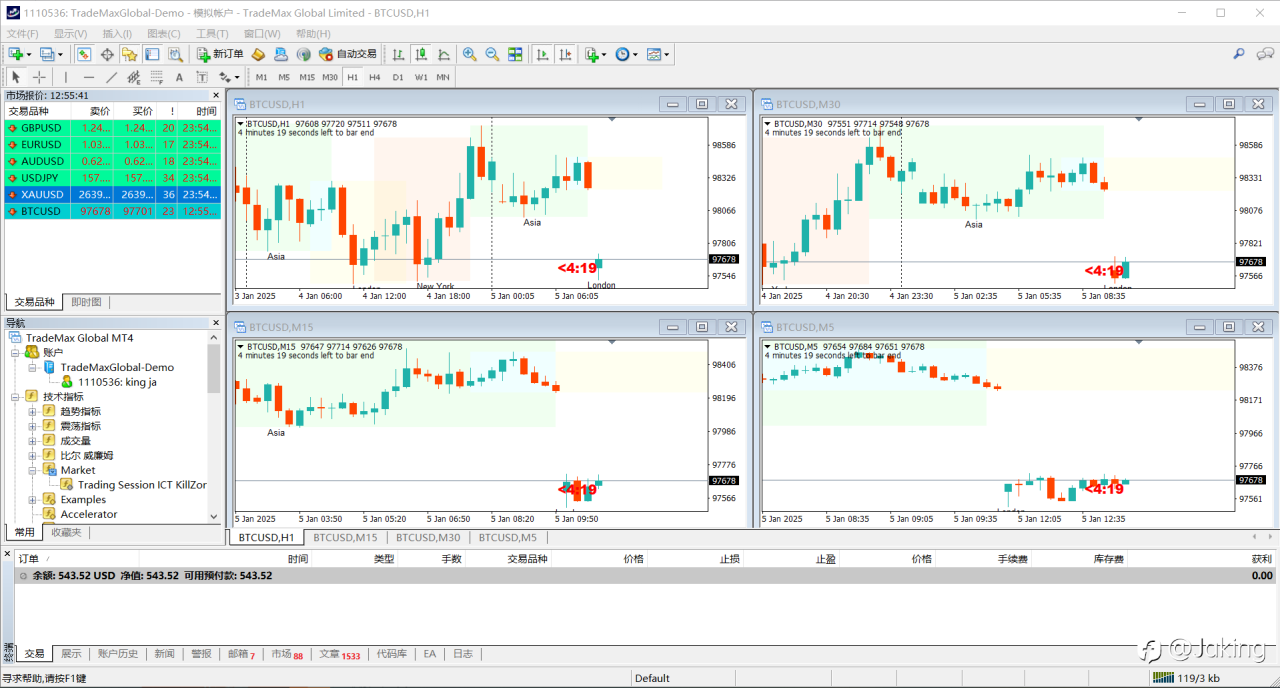Toggle the Navigator panel star icon
1280x688 pixels.
129,54
